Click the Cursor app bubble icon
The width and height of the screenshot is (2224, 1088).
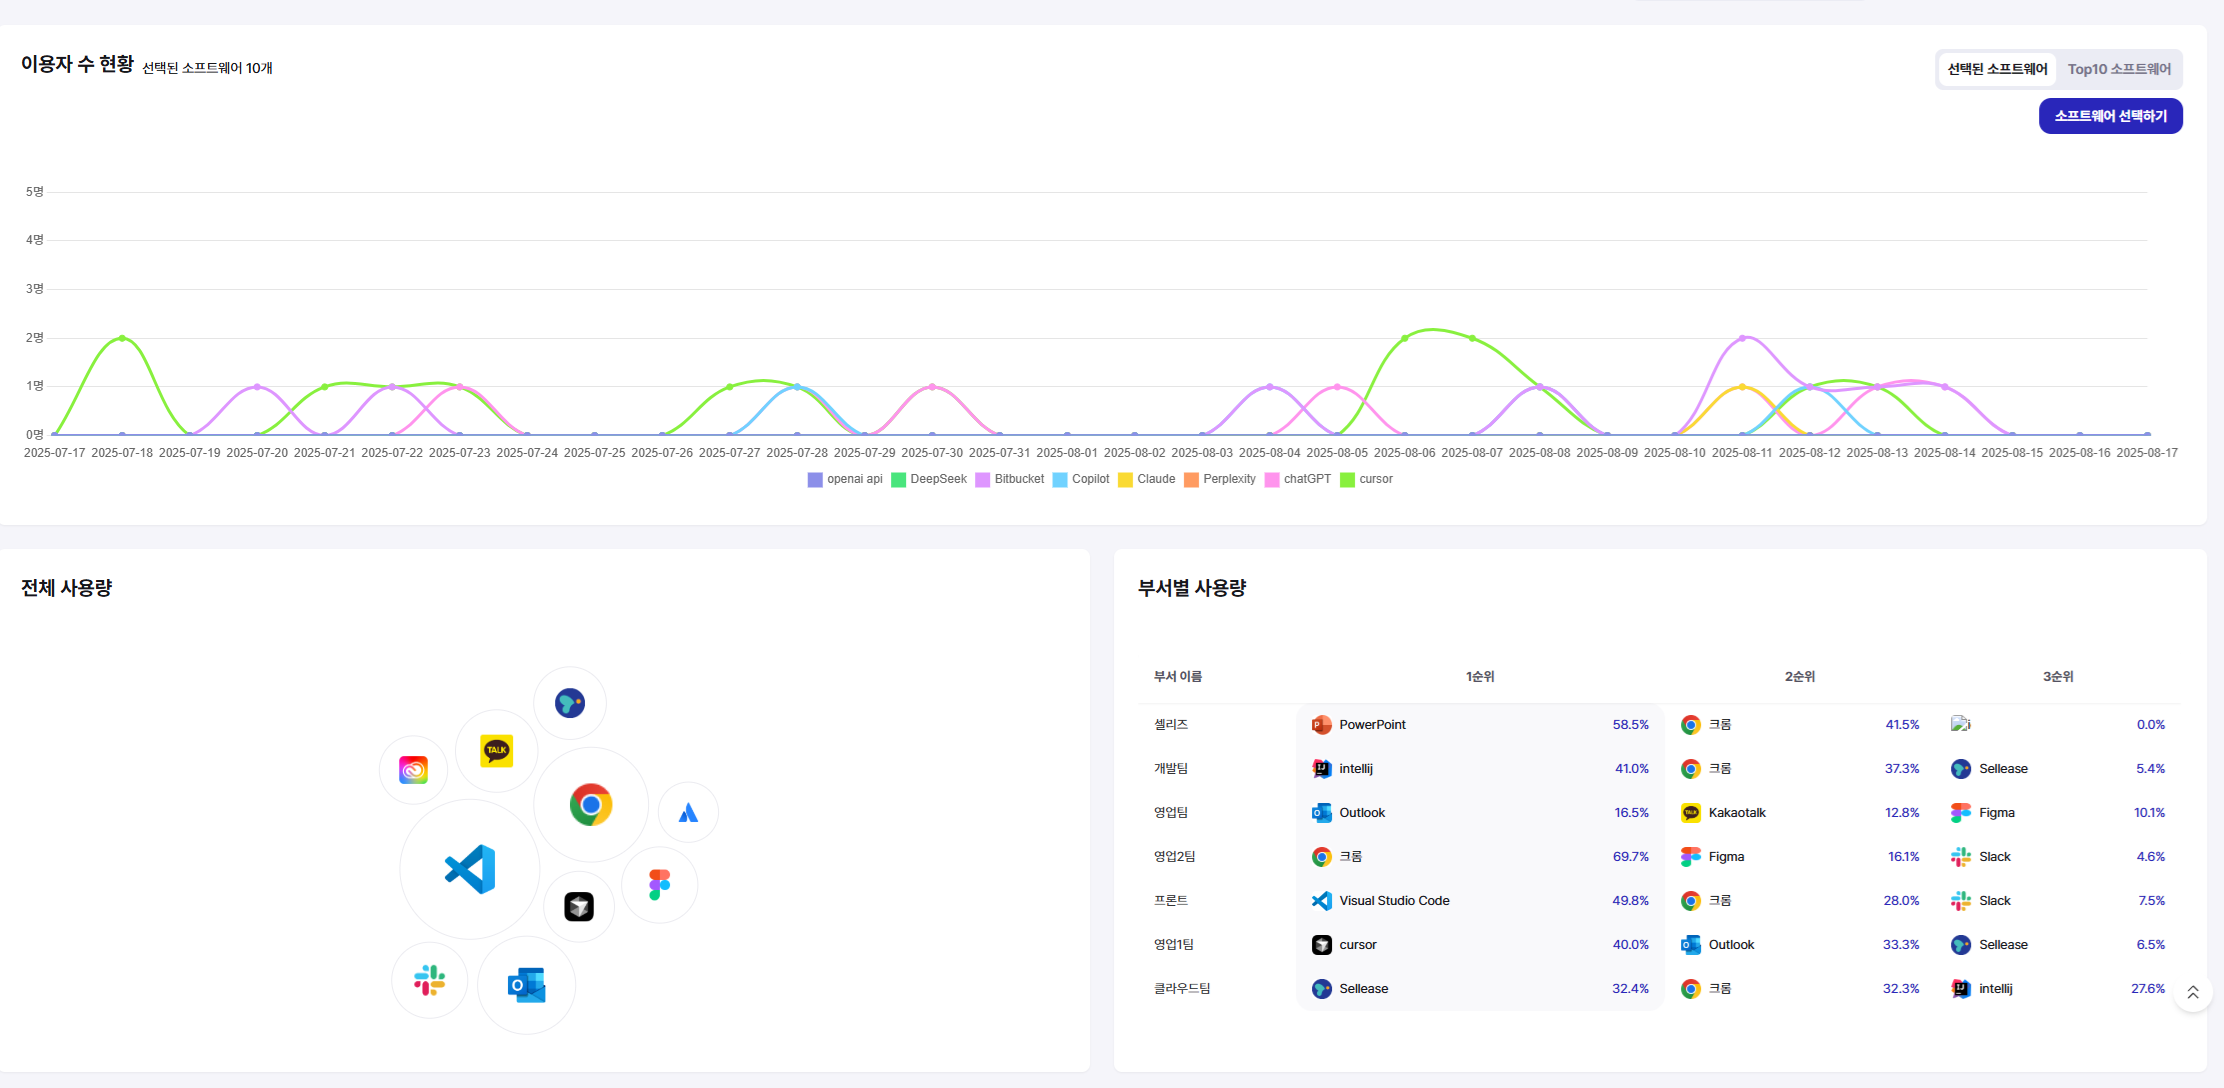[x=579, y=906]
